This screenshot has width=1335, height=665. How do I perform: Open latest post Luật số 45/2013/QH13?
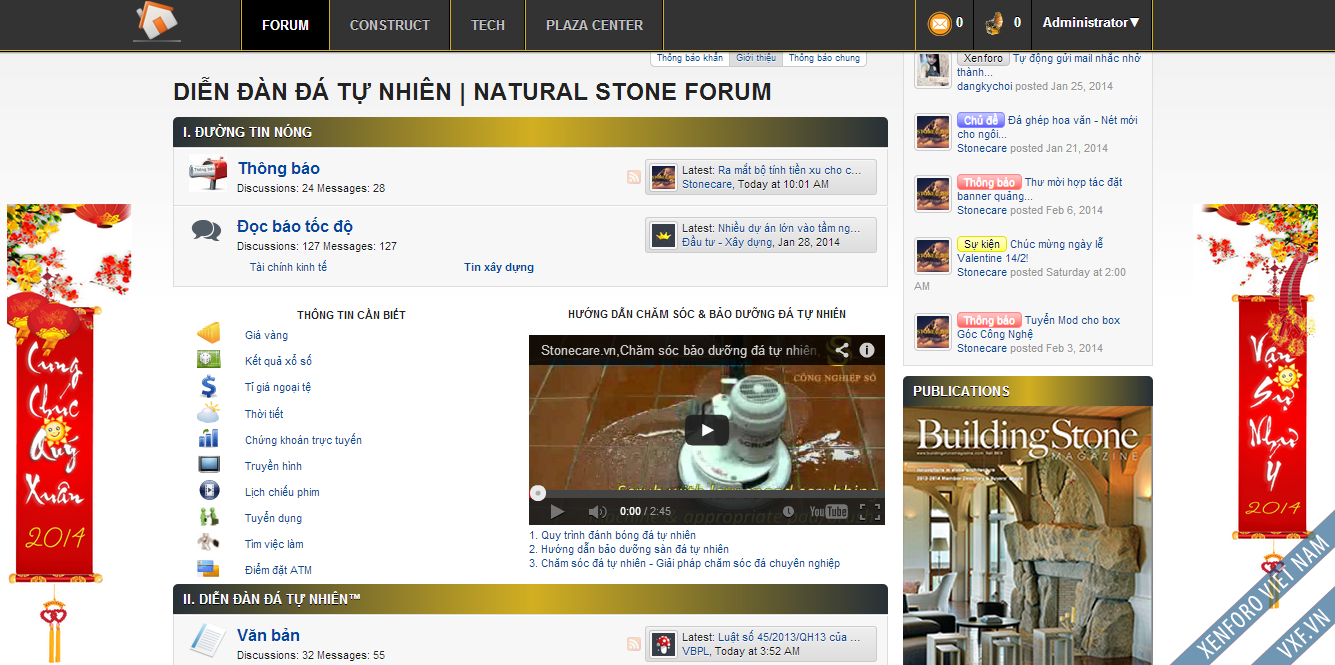pos(789,637)
